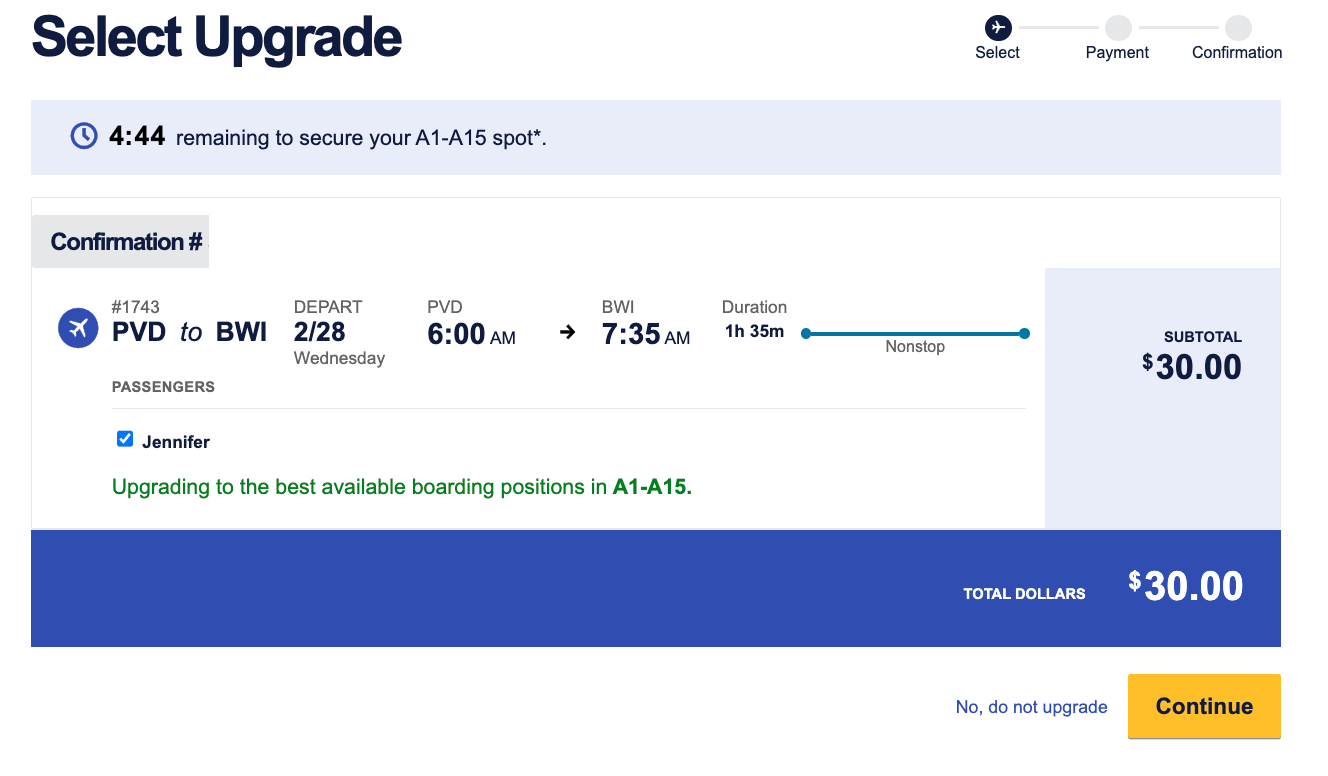
Task: Click the Jennifer passenger name label
Action: pyautogui.click(x=176, y=441)
